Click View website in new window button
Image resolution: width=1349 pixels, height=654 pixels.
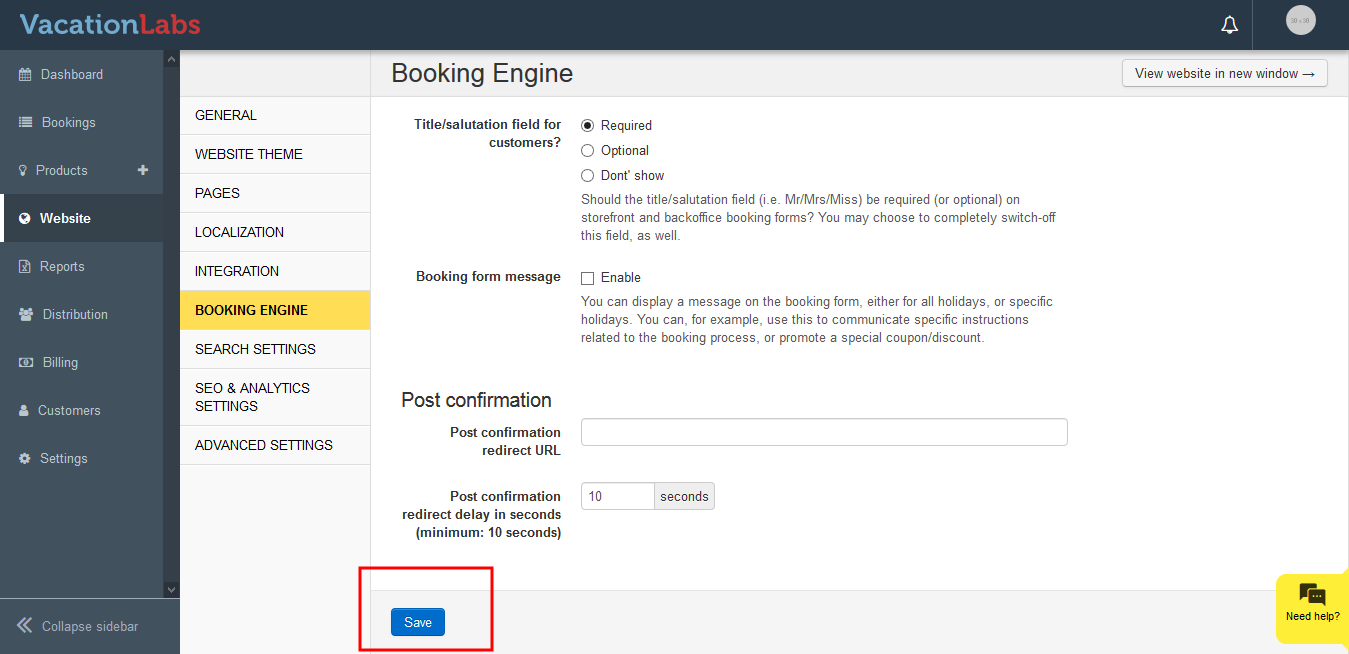[x=1224, y=73]
